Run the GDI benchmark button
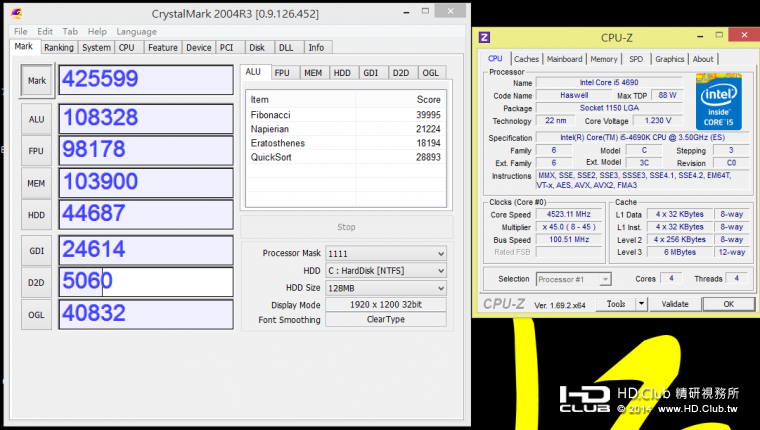The height and width of the screenshot is (430, 760). point(36,251)
